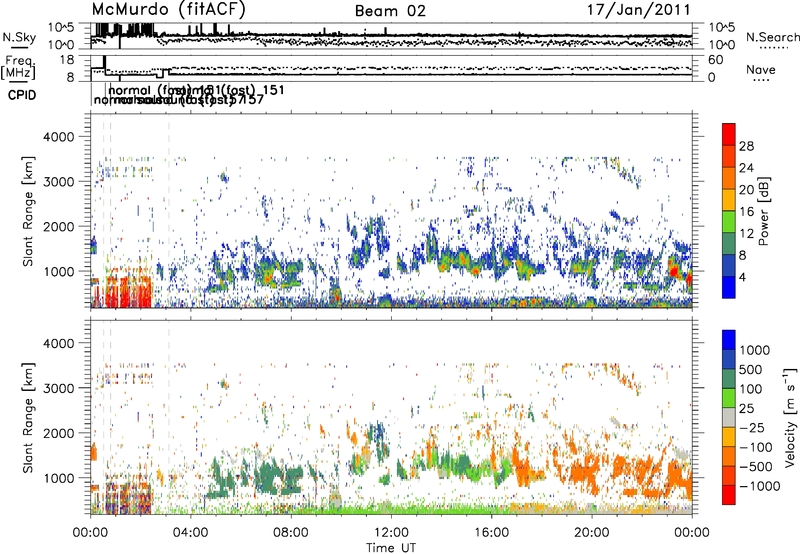Click the 04:00 time tick label
Screen dimensions: 800x554
point(190,533)
